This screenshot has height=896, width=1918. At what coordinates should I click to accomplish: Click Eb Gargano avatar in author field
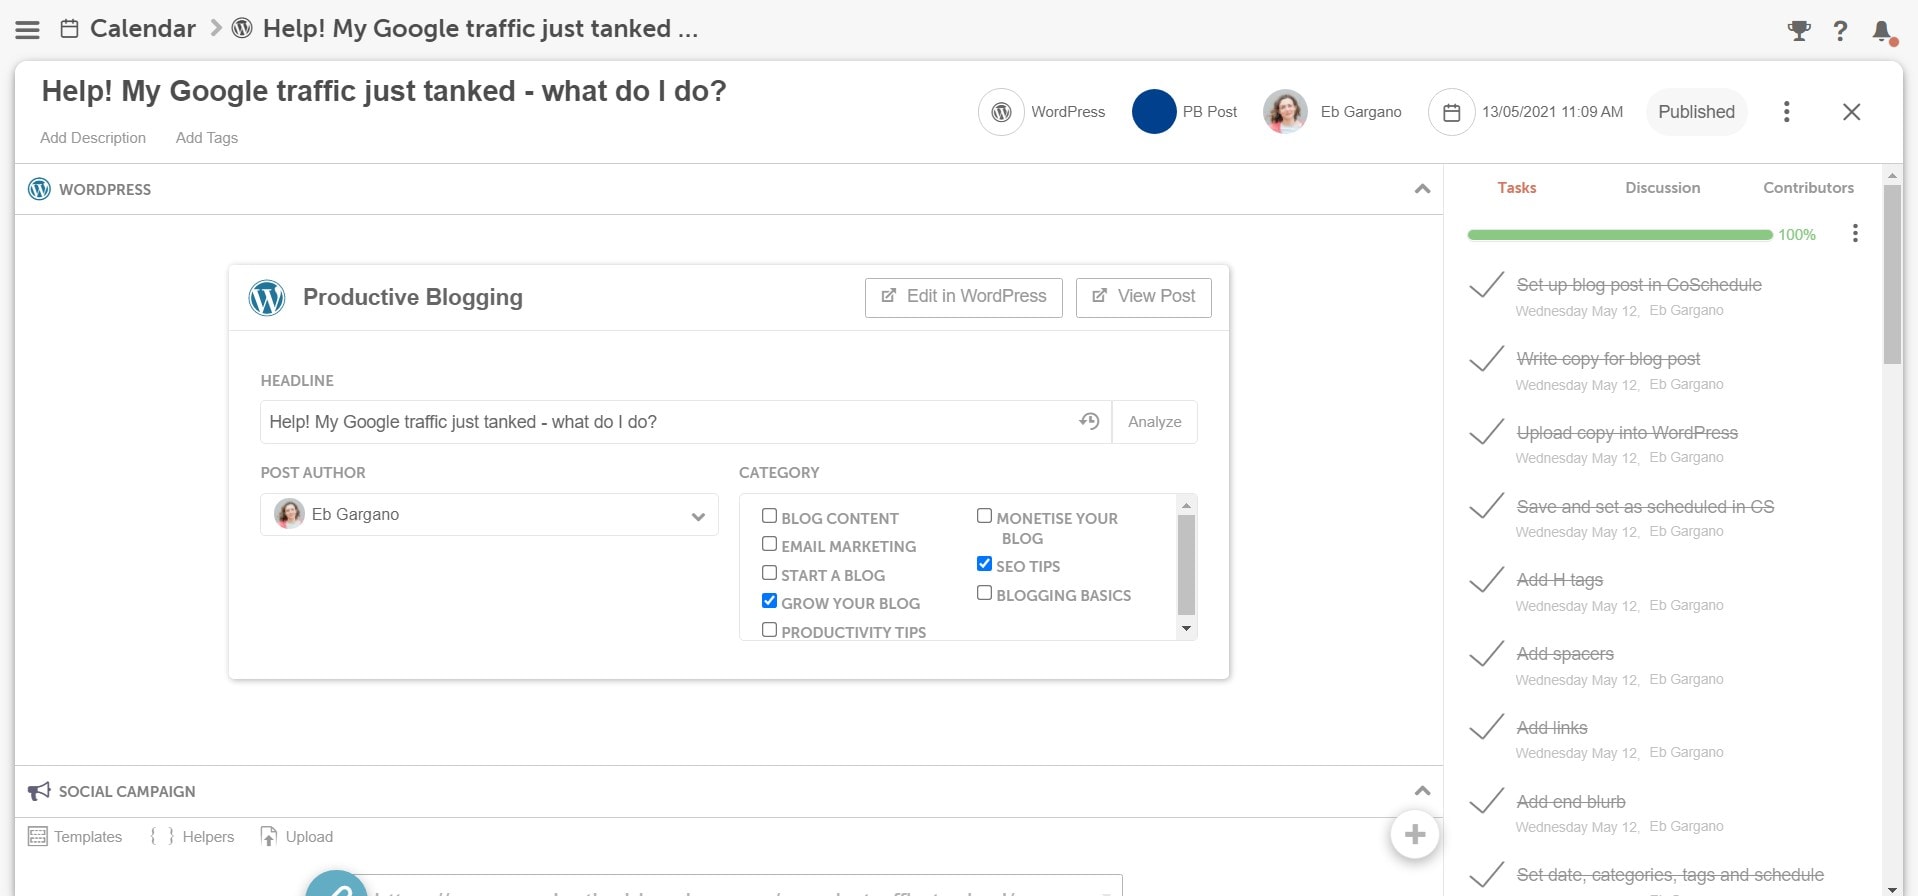[x=289, y=514]
